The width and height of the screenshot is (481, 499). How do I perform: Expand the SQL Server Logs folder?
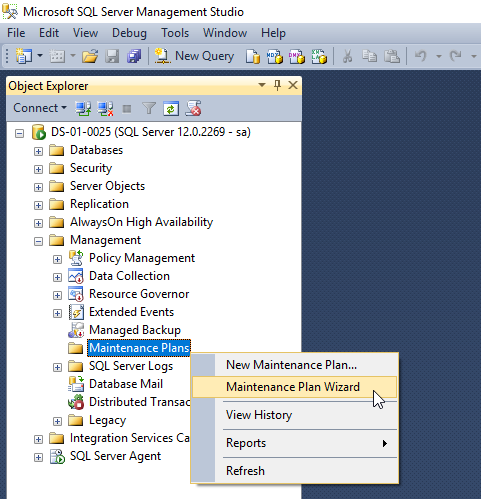57,367
